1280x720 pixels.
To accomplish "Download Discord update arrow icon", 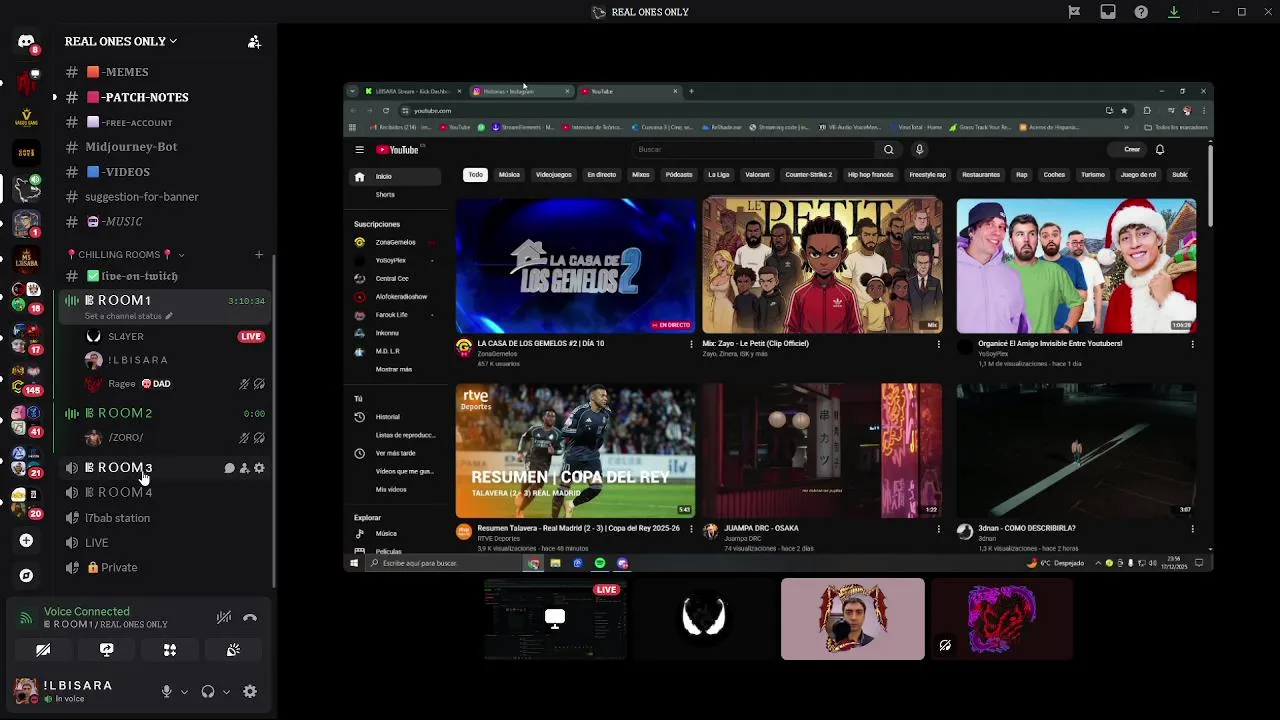I will point(1174,12).
